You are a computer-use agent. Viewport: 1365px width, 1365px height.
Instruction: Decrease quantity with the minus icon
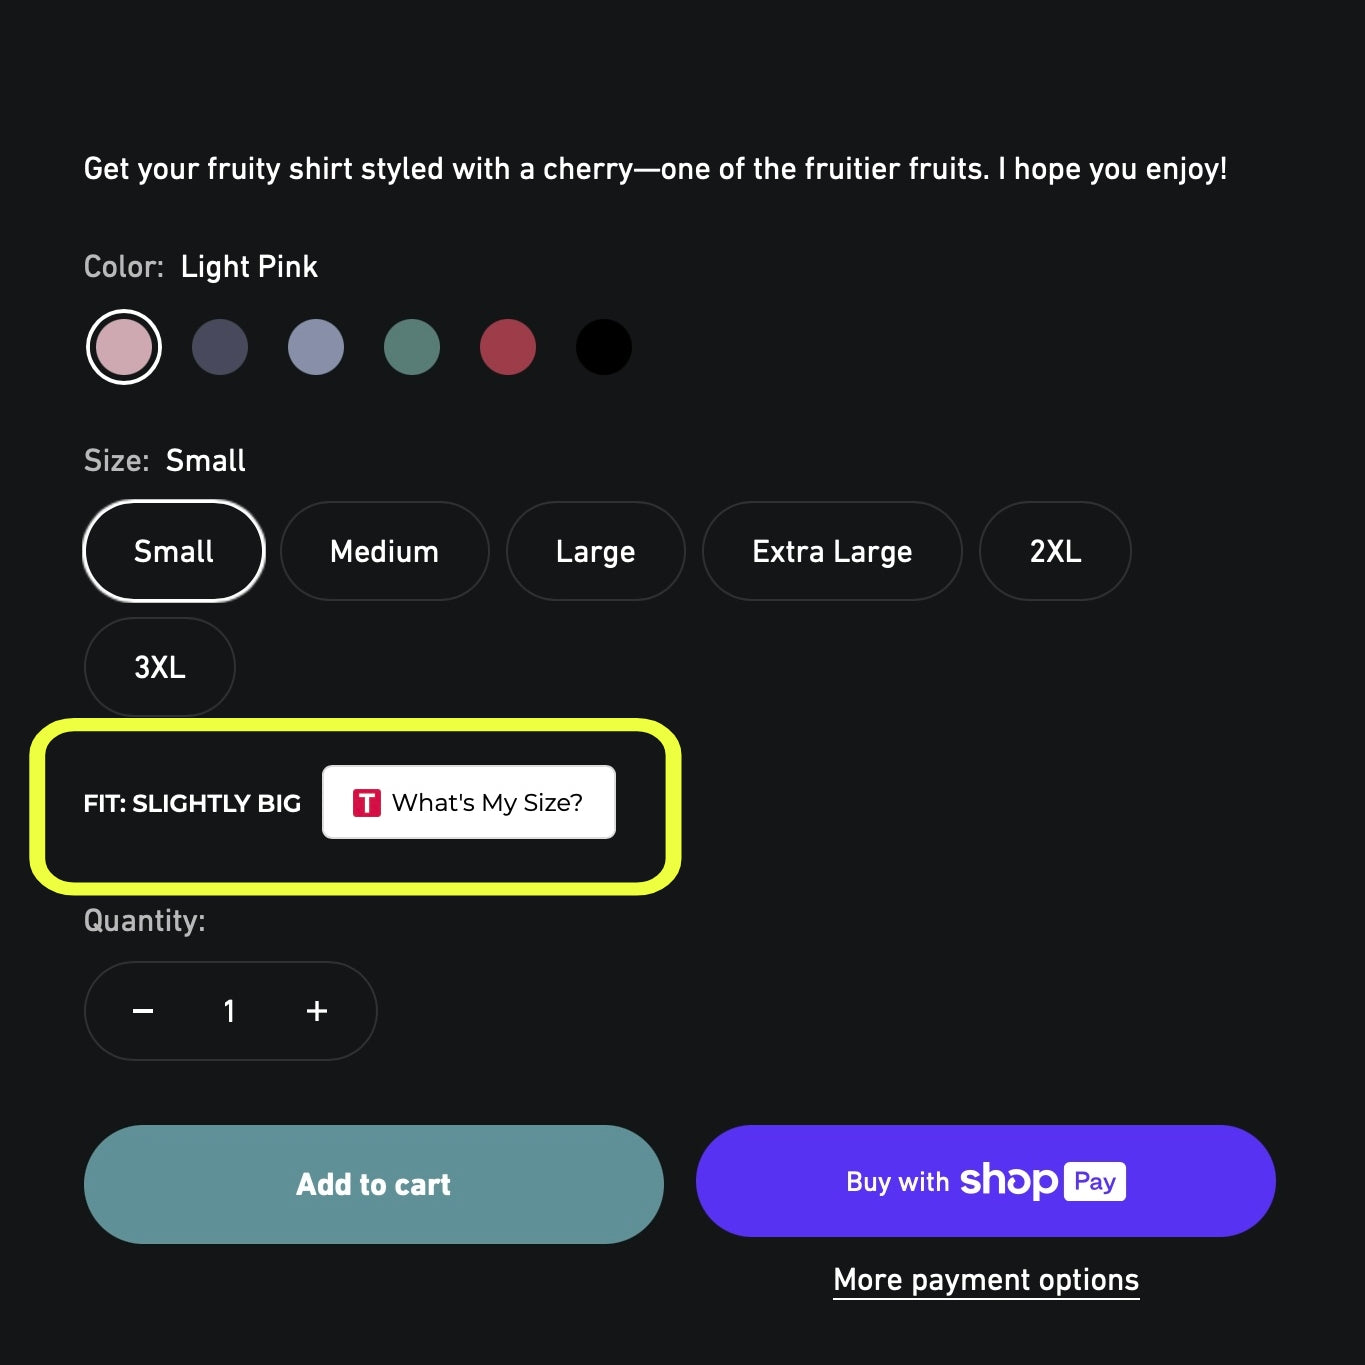click(143, 1011)
